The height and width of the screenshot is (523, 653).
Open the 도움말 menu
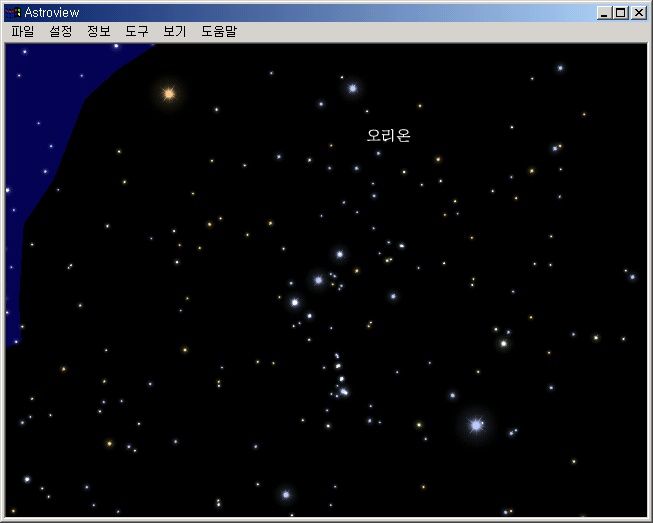click(219, 31)
